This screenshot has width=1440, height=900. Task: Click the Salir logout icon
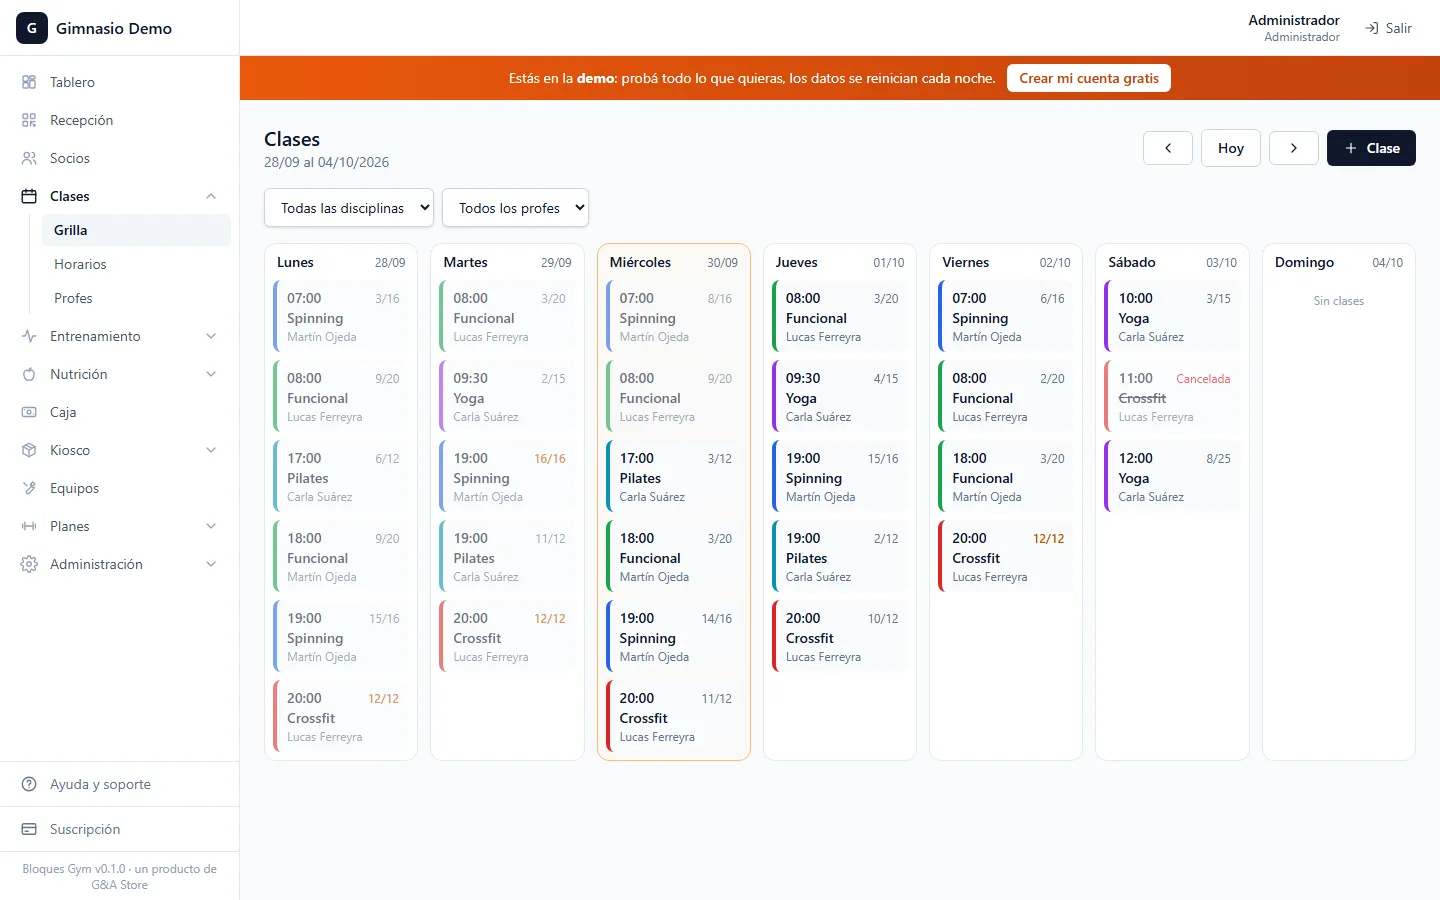1372,28
